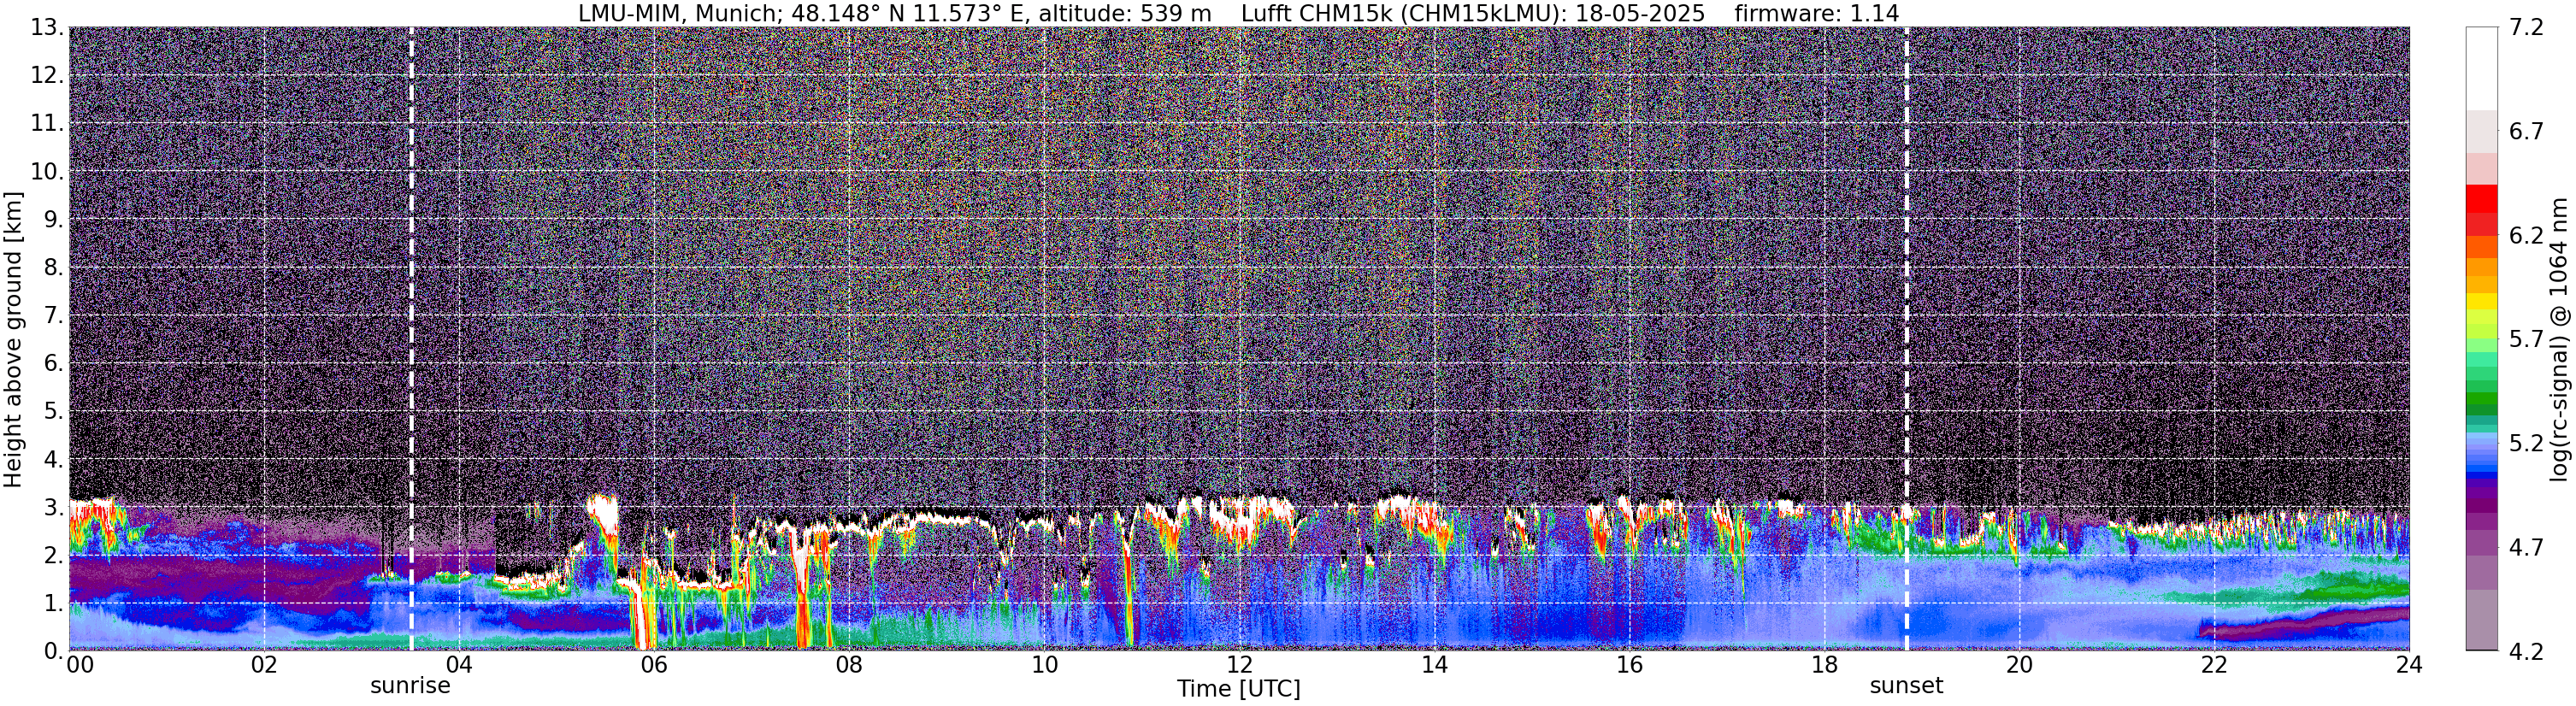The width and height of the screenshot is (2576, 706).
Task: Click the 'log(rc-signal) @ 1064 nm' colorbar label
Action: pyautogui.click(x=2558, y=339)
